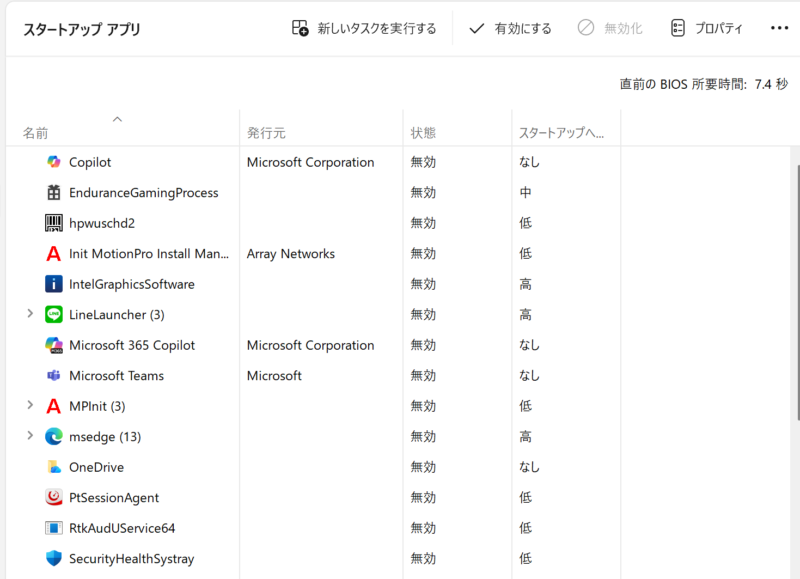Expand the LineLauncher (3) group
800x579 pixels.
30,314
